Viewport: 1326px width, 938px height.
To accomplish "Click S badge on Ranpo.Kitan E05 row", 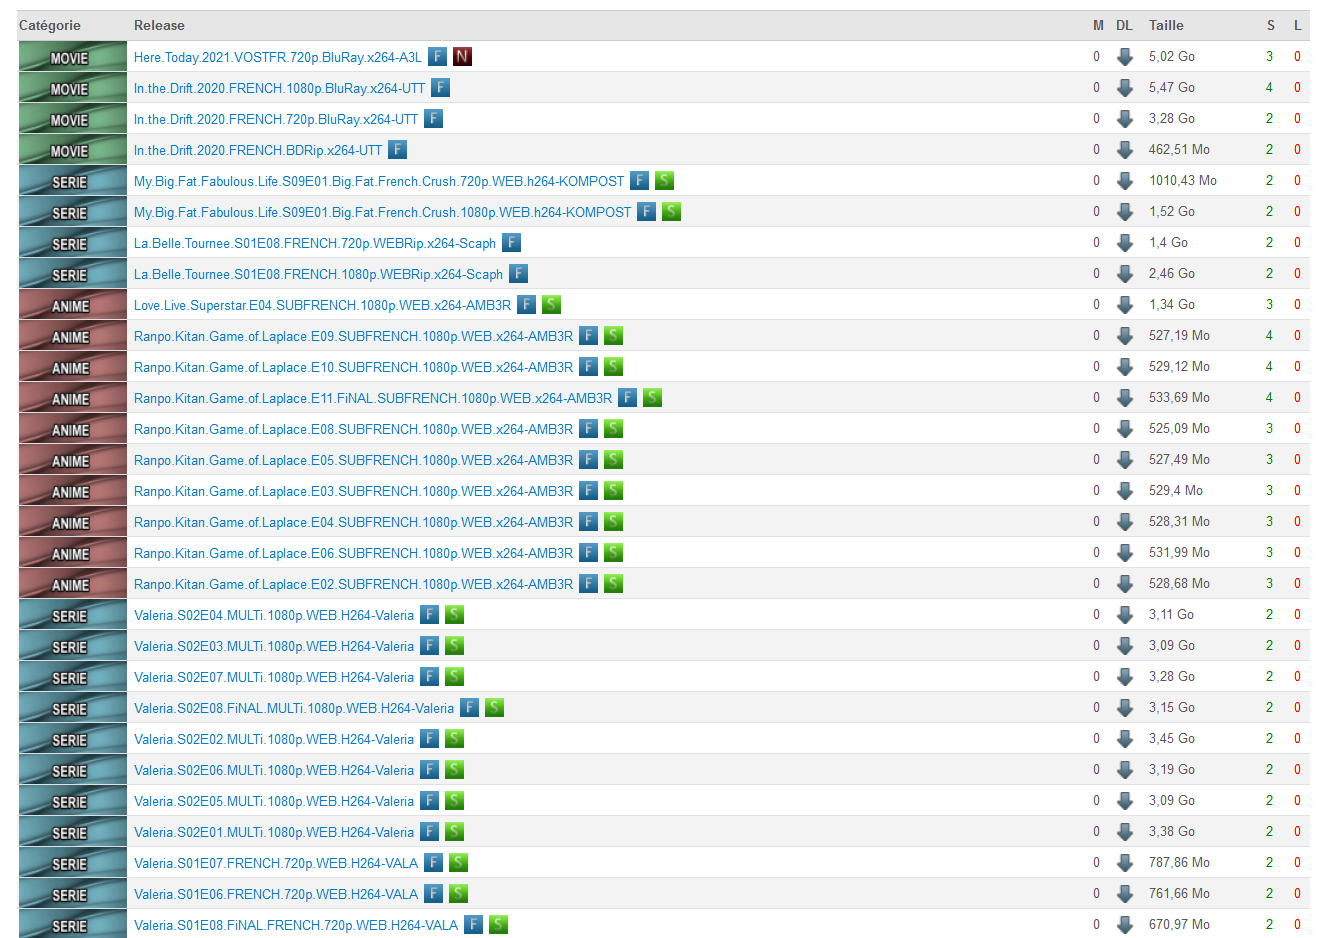I will coord(613,460).
